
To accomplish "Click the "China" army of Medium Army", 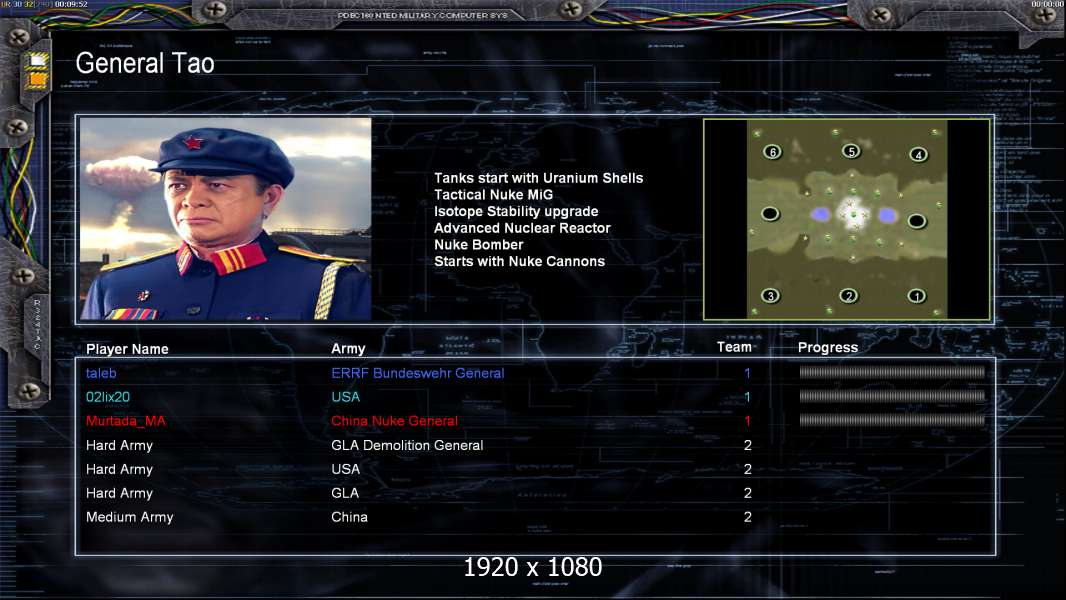I will tap(349, 517).
